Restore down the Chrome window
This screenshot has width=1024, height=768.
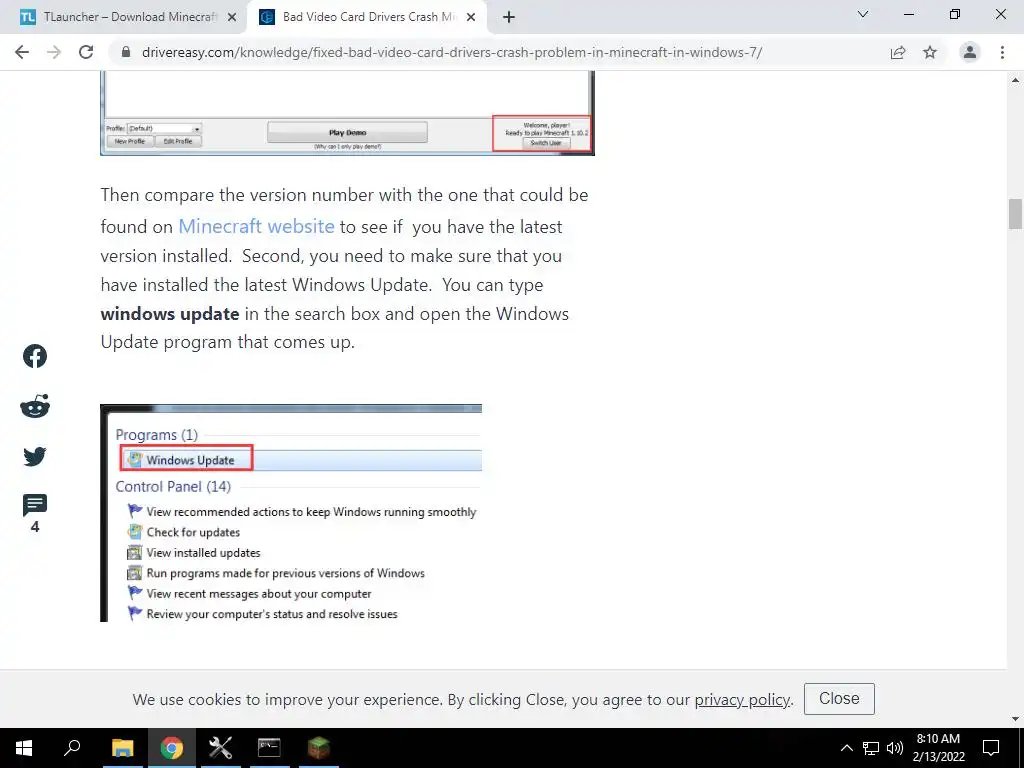coord(955,14)
